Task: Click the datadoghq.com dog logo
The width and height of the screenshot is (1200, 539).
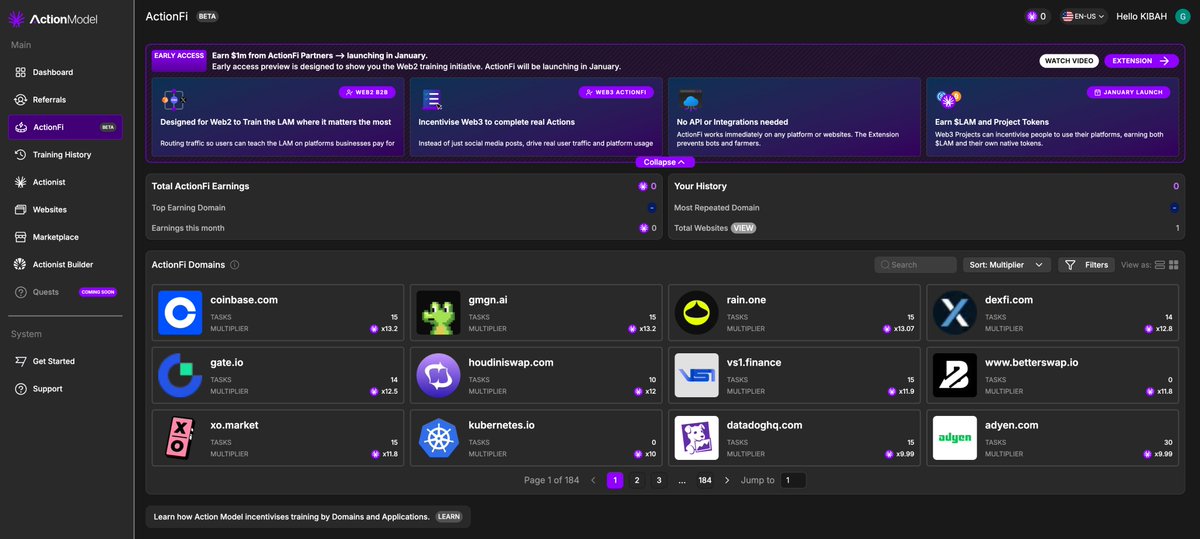Action: (696, 438)
